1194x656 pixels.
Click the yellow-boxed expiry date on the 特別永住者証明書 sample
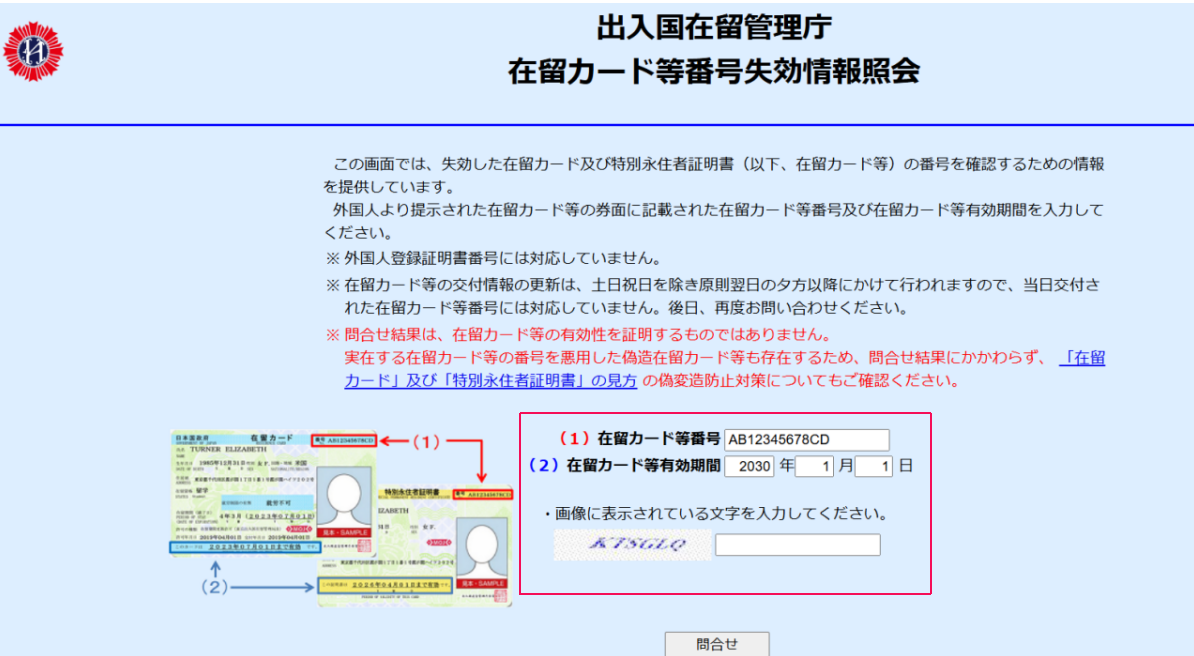pyautogui.click(x=383, y=583)
